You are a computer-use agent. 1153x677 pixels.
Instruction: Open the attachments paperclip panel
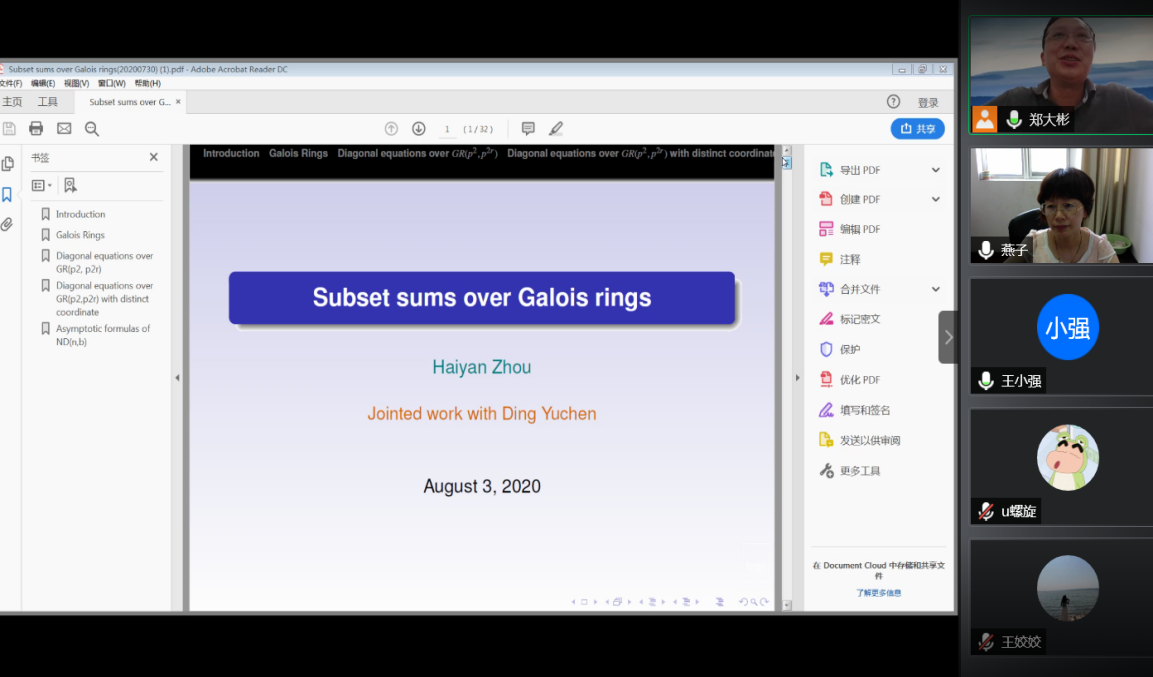point(8,225)
